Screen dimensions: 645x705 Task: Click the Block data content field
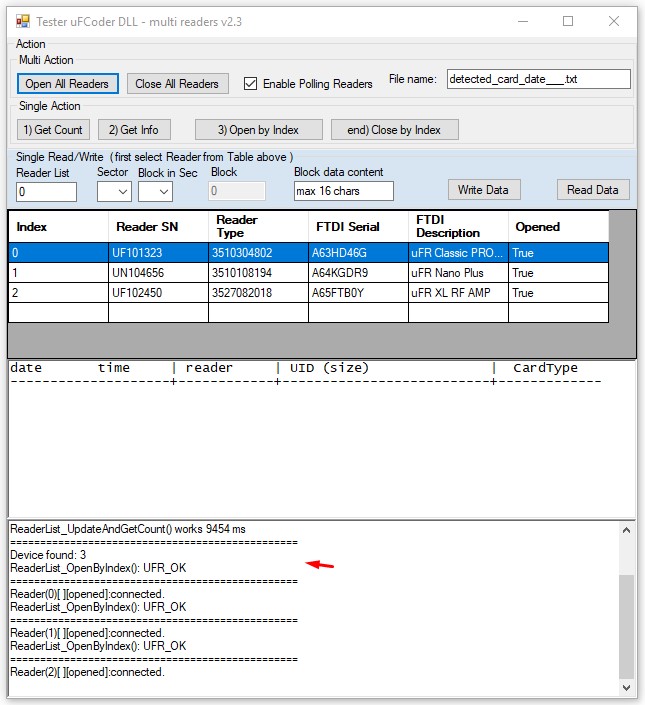(343, 191)
